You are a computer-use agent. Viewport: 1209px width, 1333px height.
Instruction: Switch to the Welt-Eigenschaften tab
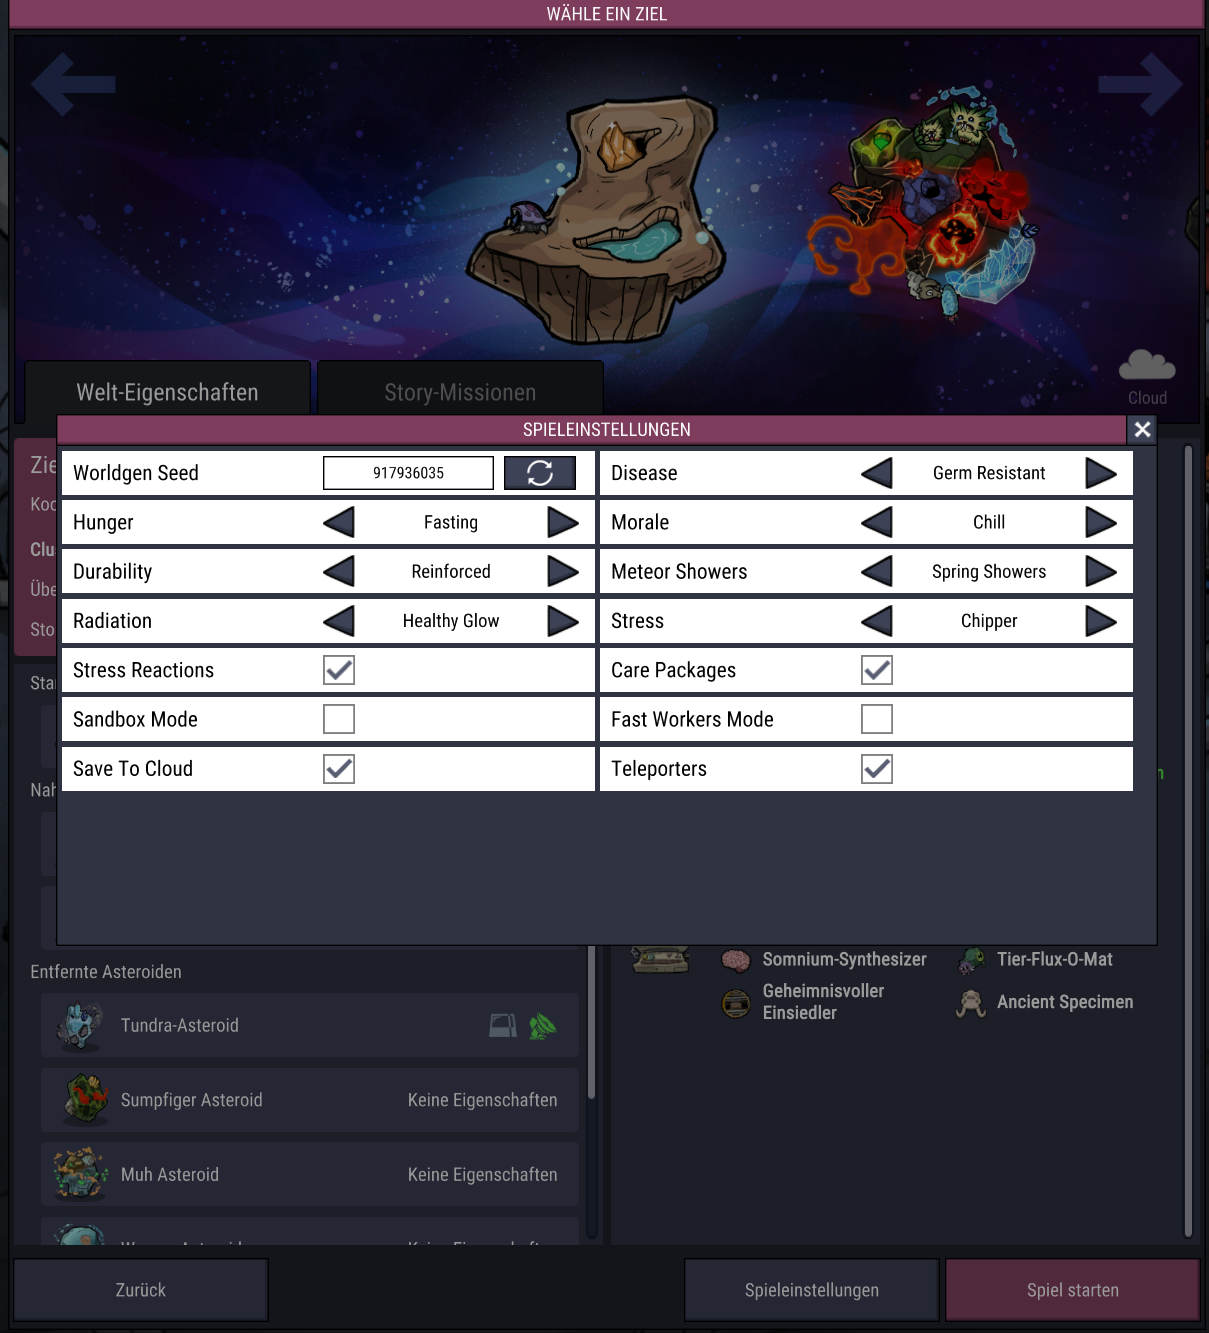(x=167, y=391)
